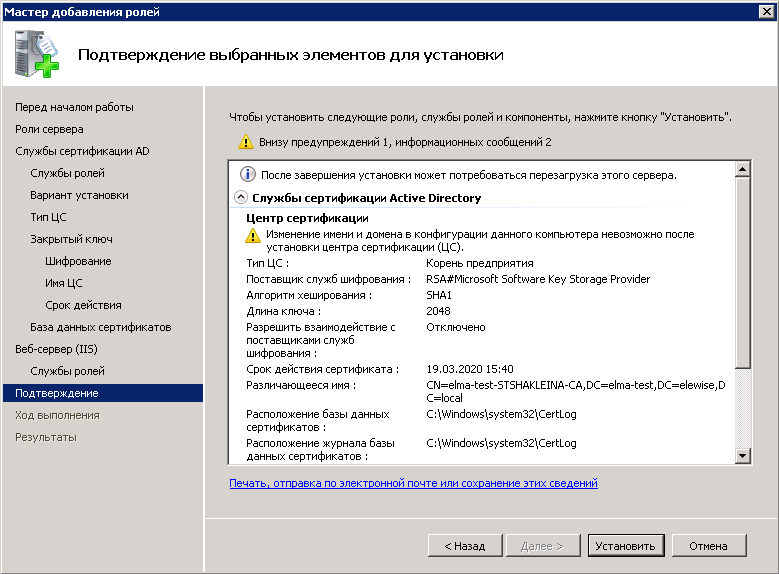Image resolution: width=779 pixels, height=574 pixels.
Task: Collapse the Службы сертификации Active Directory section
Action: 241,198
